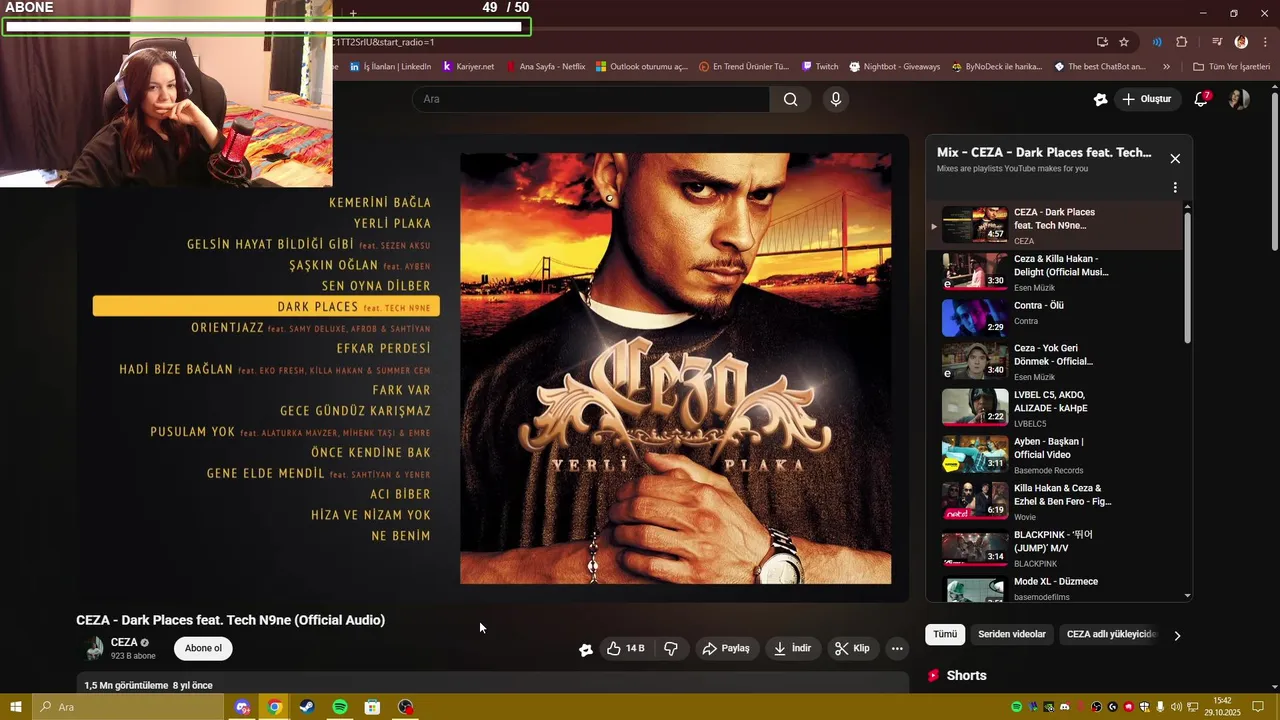Image resolution: width=1280 pixels, height=720 pixels.
Task: Open the Mix playlist three-dot options menu
Action: pos(1175,187)
